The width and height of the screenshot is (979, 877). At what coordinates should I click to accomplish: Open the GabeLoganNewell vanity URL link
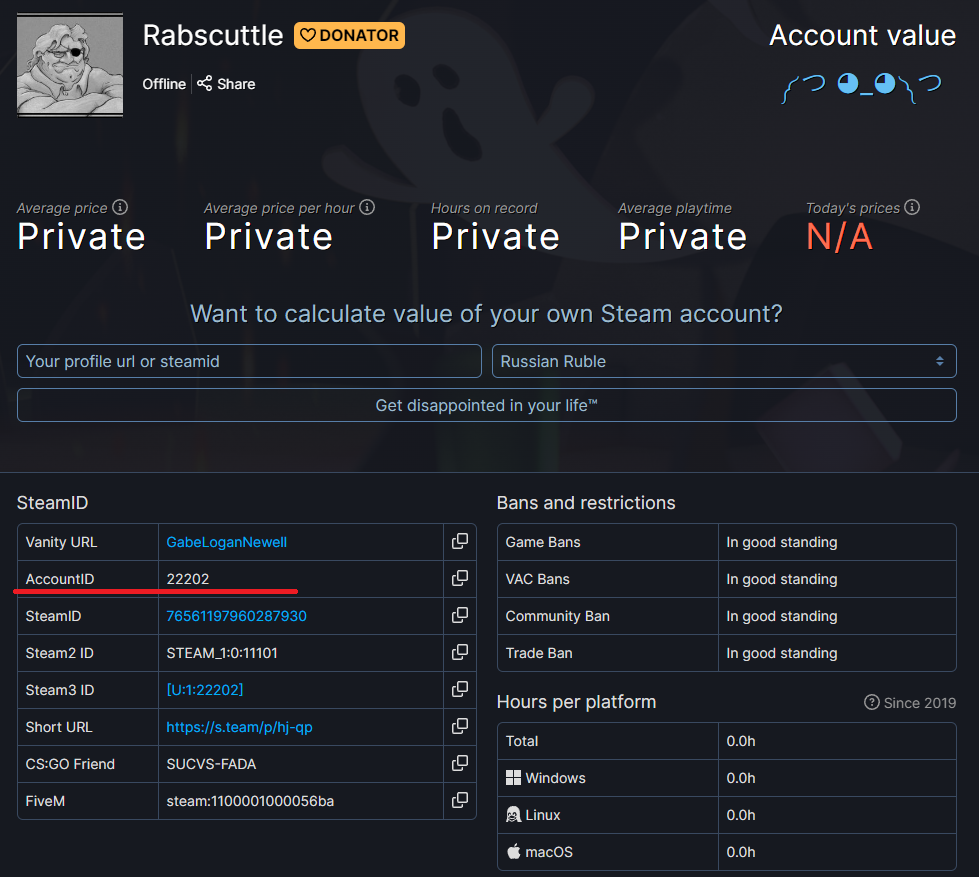(x=227, y=542)
